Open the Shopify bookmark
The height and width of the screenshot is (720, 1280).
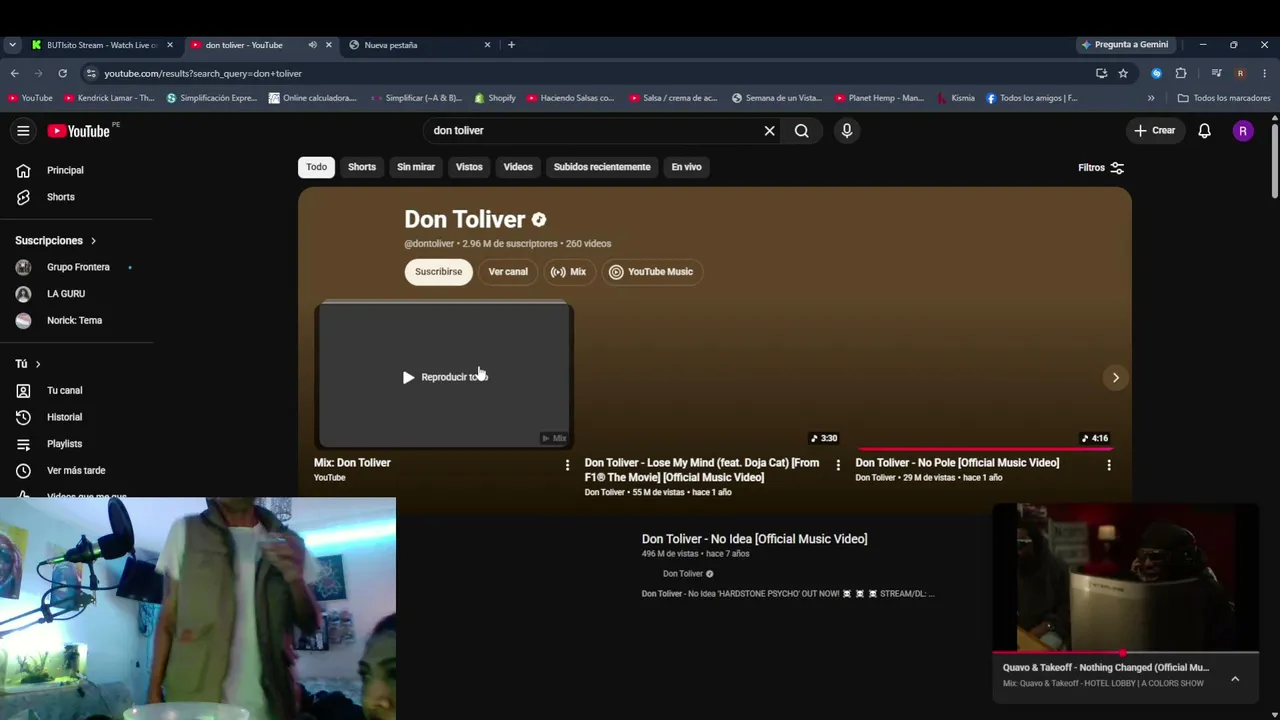495,98
